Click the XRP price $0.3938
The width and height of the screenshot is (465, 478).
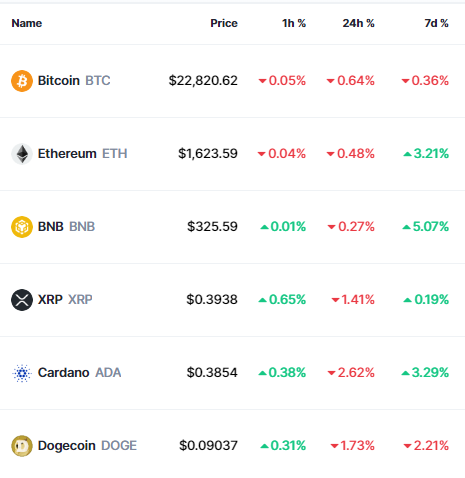pos(212,300)
